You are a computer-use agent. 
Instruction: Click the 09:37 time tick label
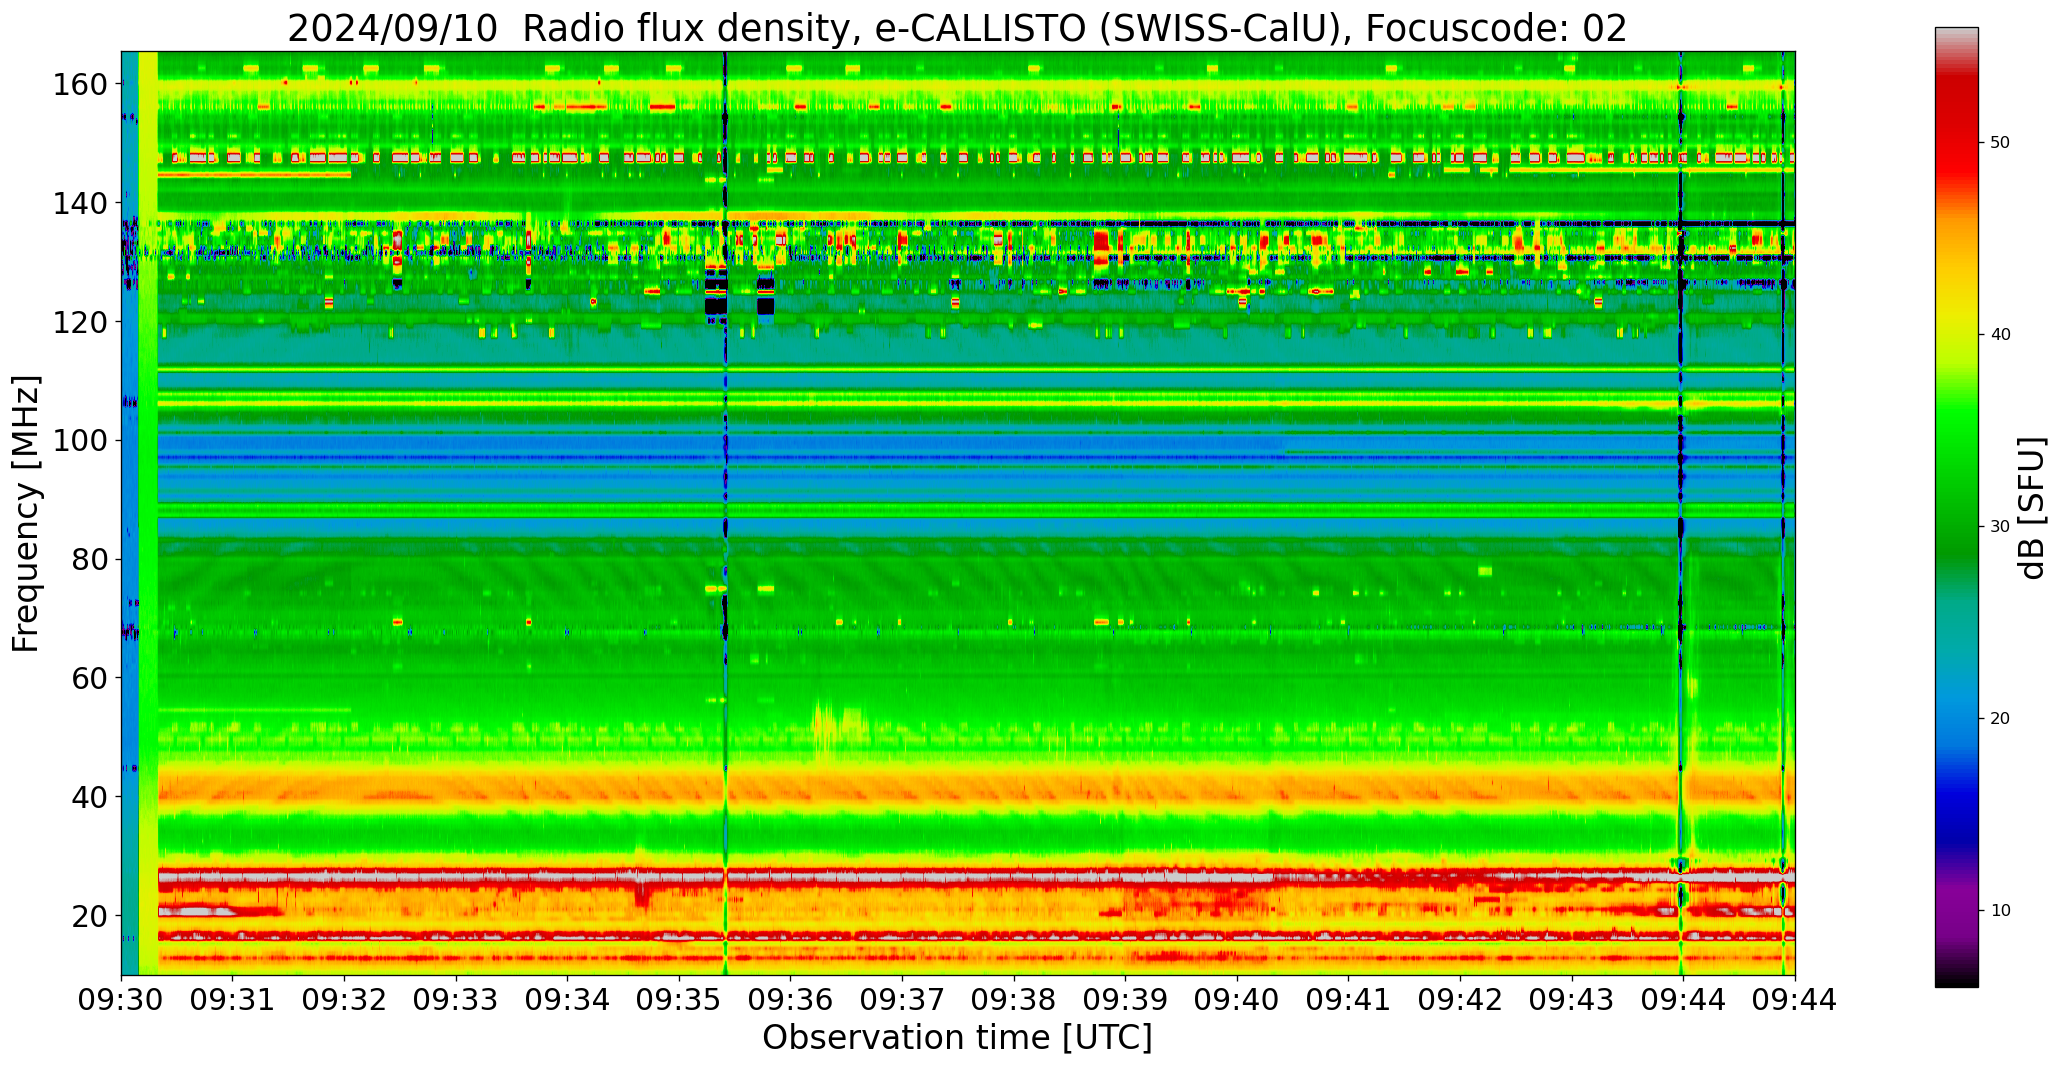(x=902, y=1000)
